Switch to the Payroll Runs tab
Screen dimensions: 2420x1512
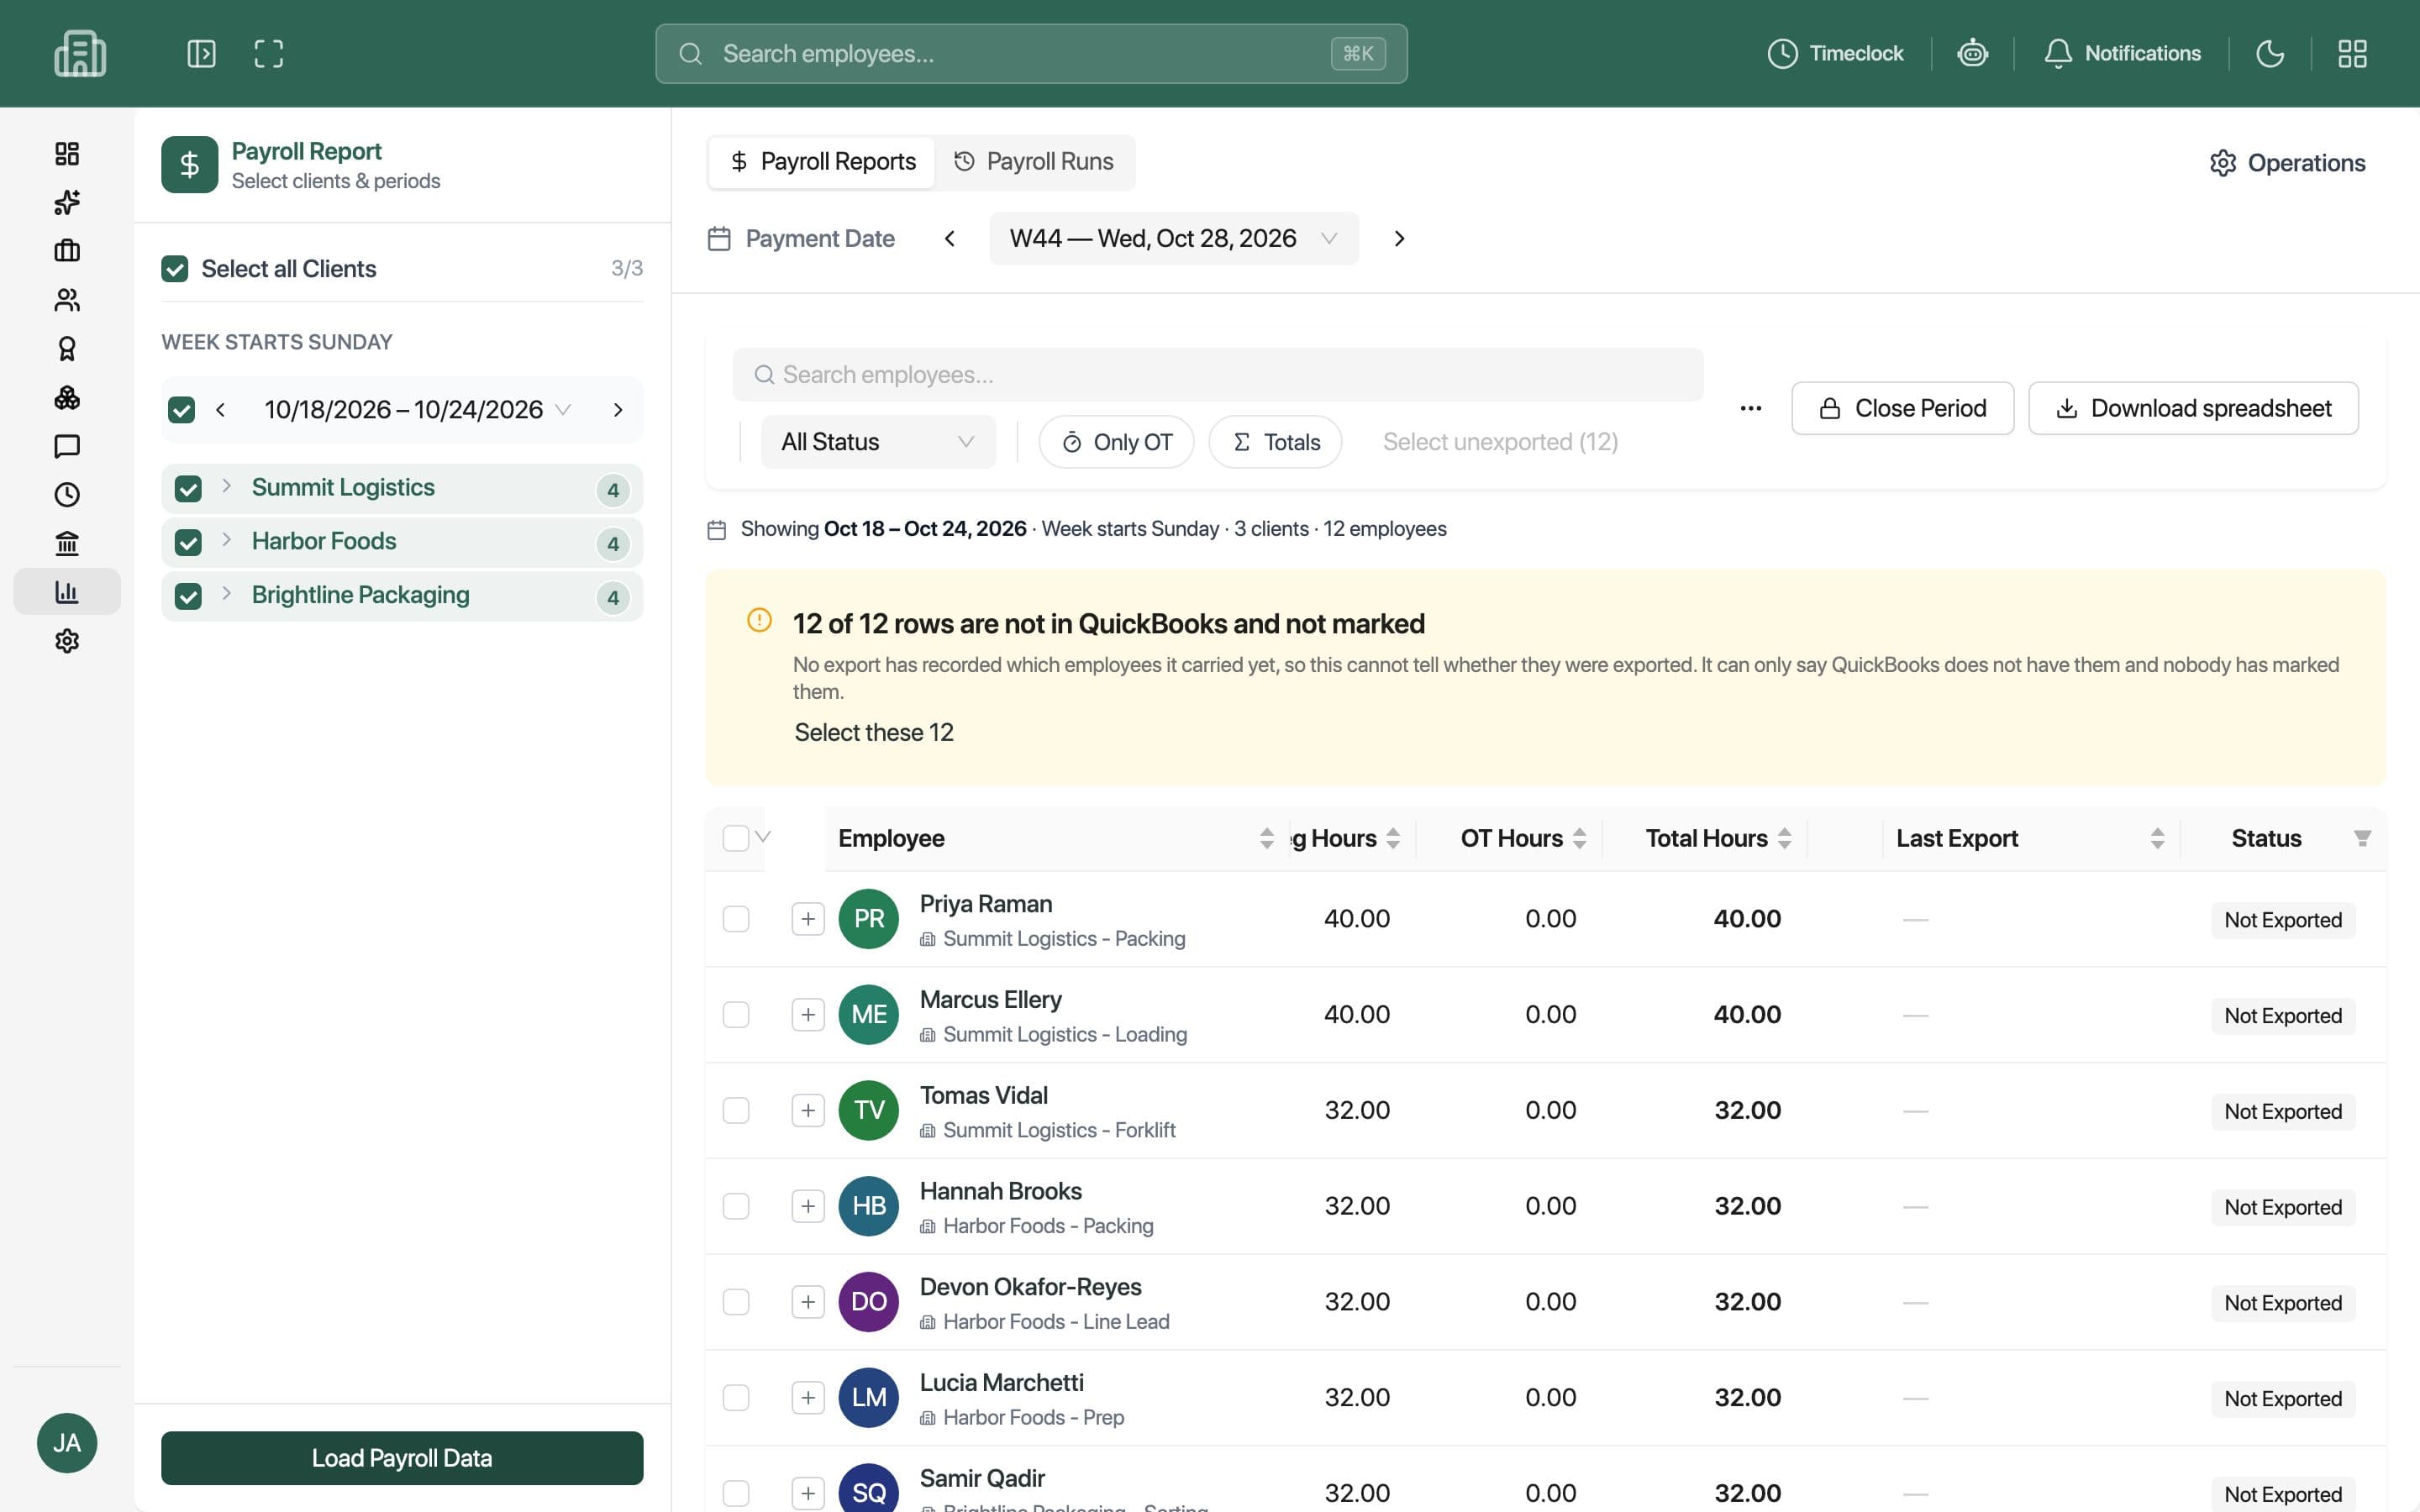(x=1034, y=162)
